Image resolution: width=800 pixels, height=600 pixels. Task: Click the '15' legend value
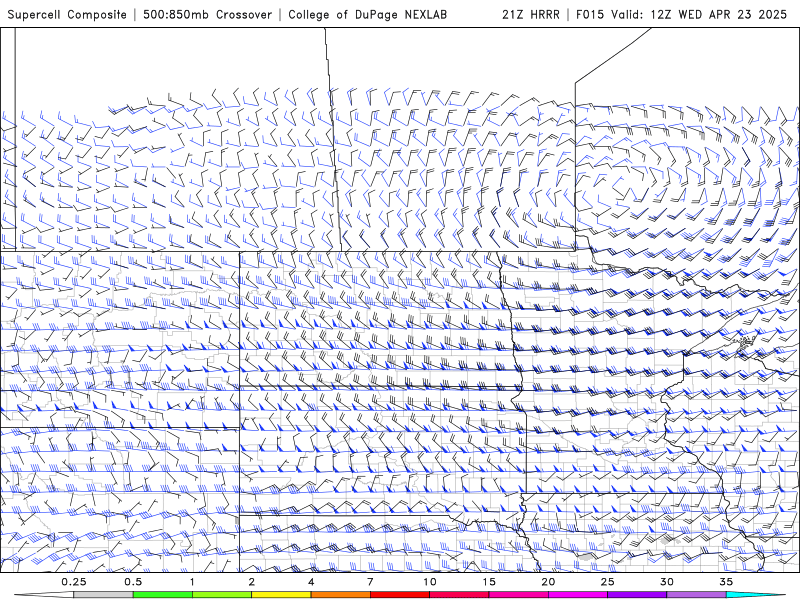pyautogui.click(x=489, y=582)
